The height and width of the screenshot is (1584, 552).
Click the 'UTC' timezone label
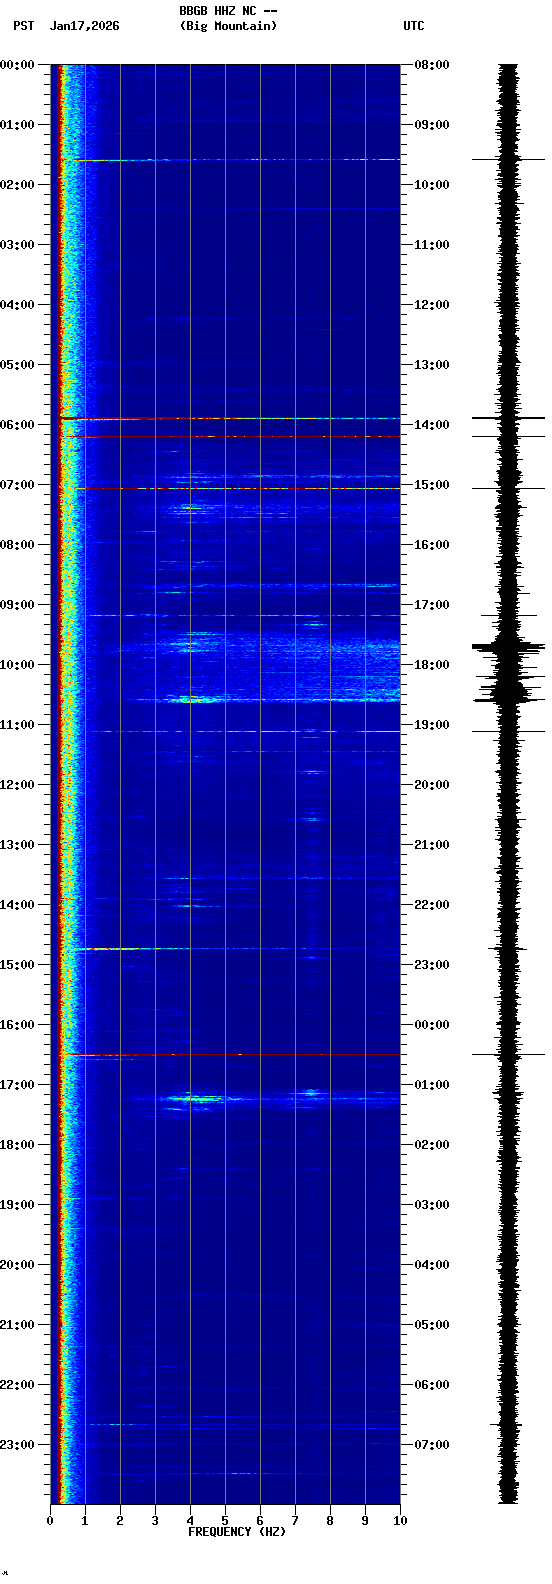click(x=414, y=26)
